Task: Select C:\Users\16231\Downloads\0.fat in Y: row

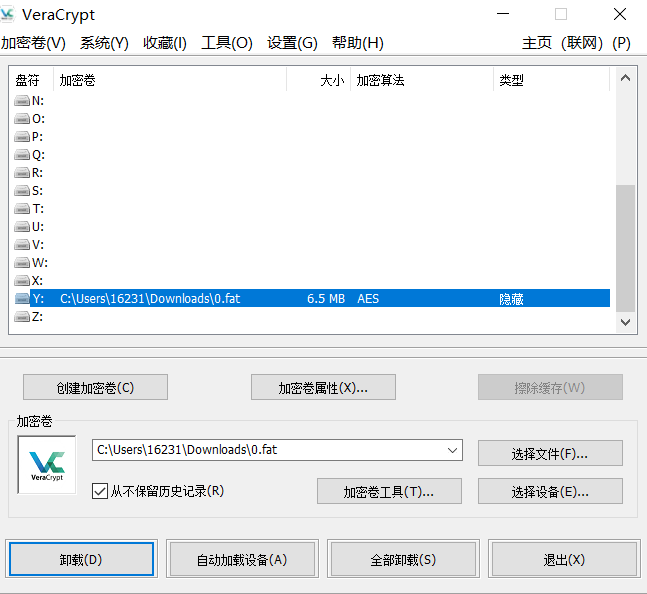Action: pyautogui.click(x=150, y=298)
